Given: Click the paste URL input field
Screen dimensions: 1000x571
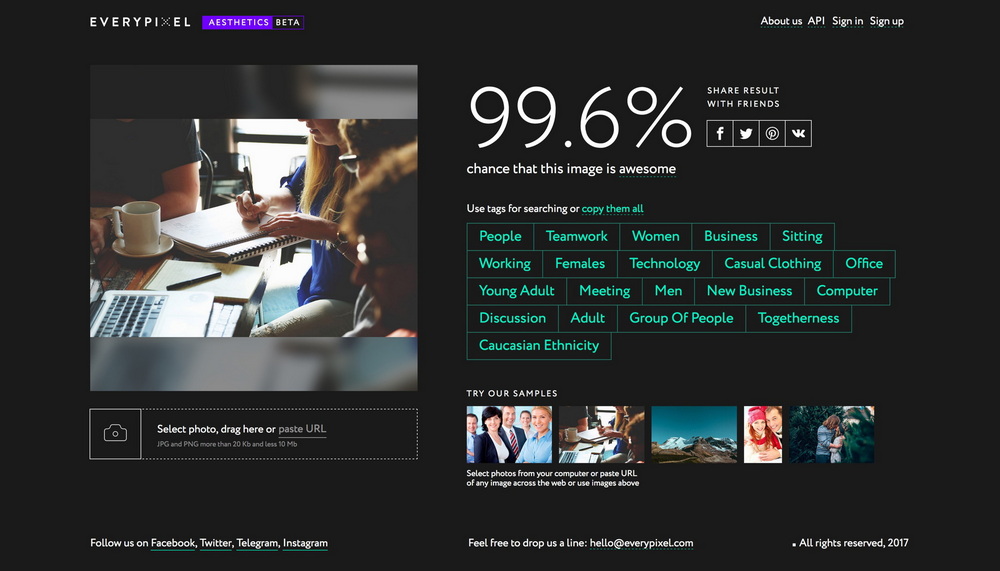Looking at the screenshot, I should tap(302, 429).
